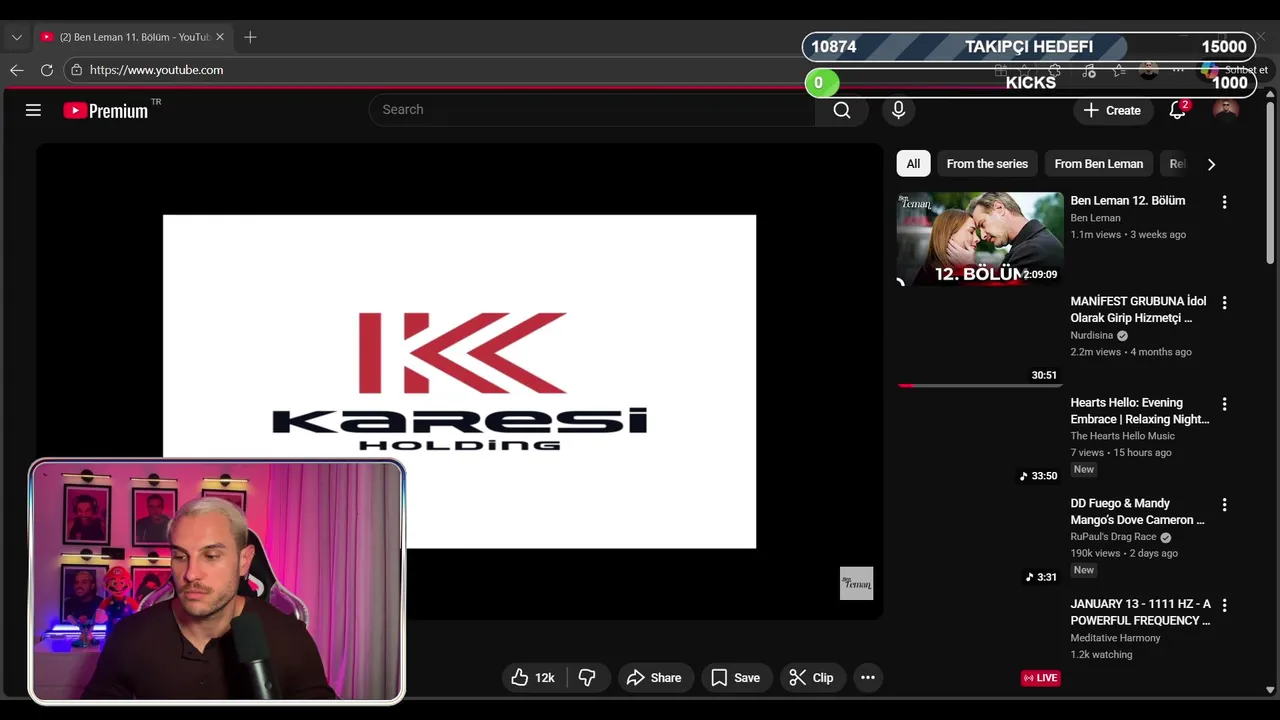Screen dimensions: 1280x720
Task: Click the 3:31 duration badge
Action: 1041,577
